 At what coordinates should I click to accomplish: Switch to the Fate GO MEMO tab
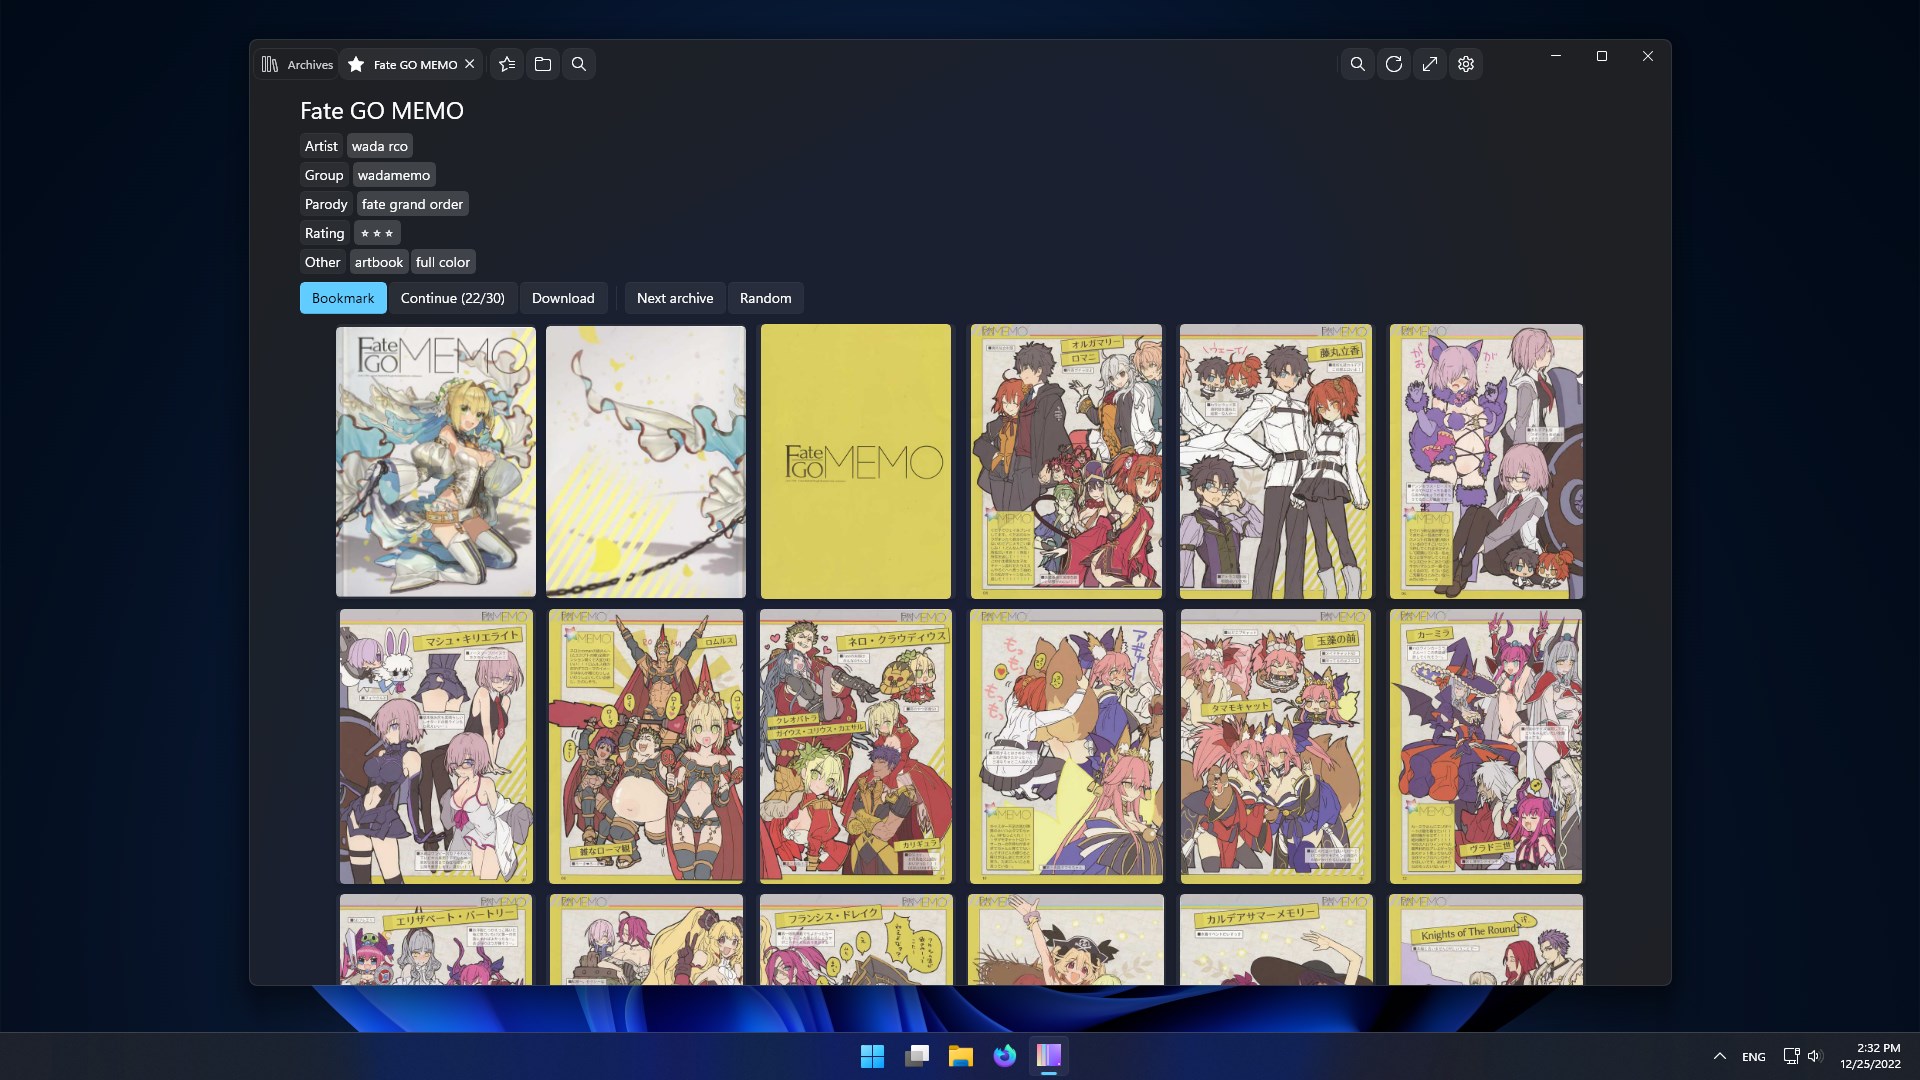(x=412, y=64)
